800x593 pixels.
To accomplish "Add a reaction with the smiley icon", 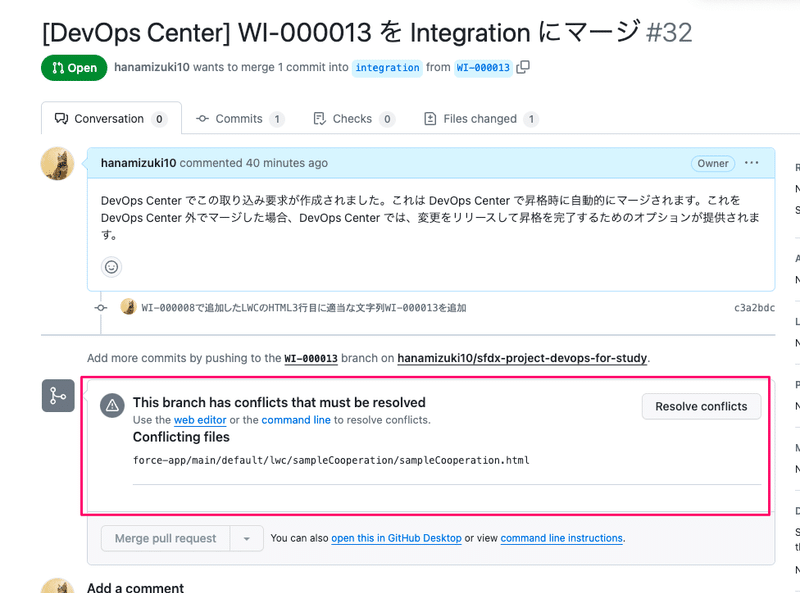I will point(111,267).
